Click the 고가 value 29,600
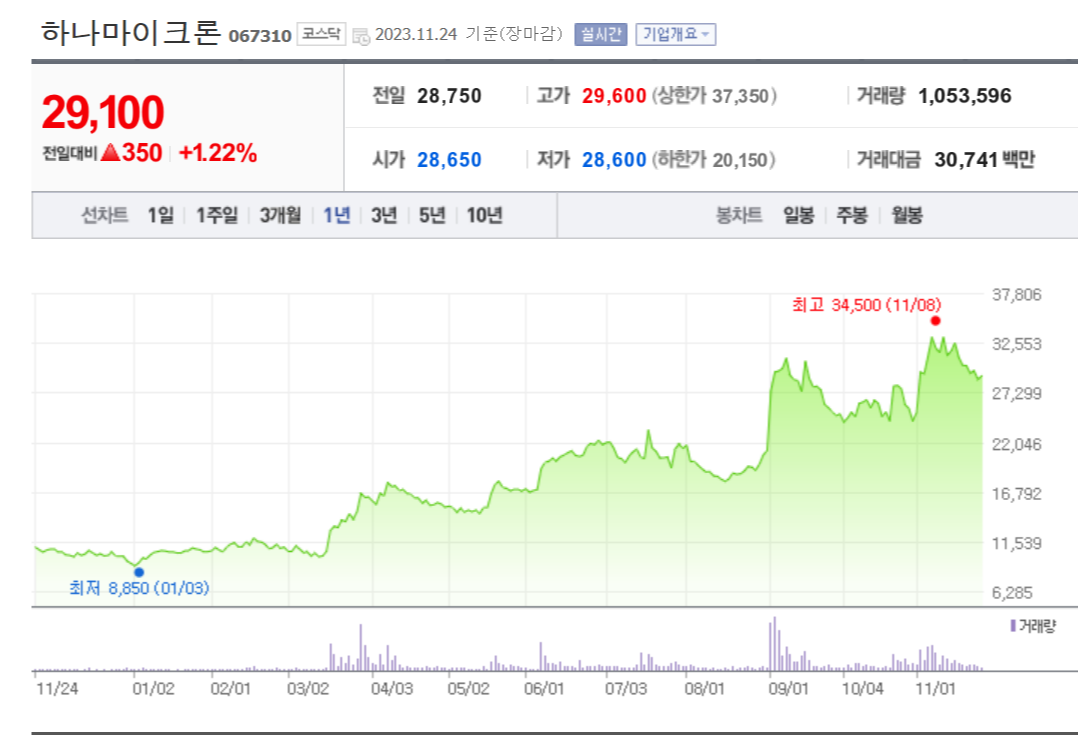The image size is (1078, 735). [614, 96]
